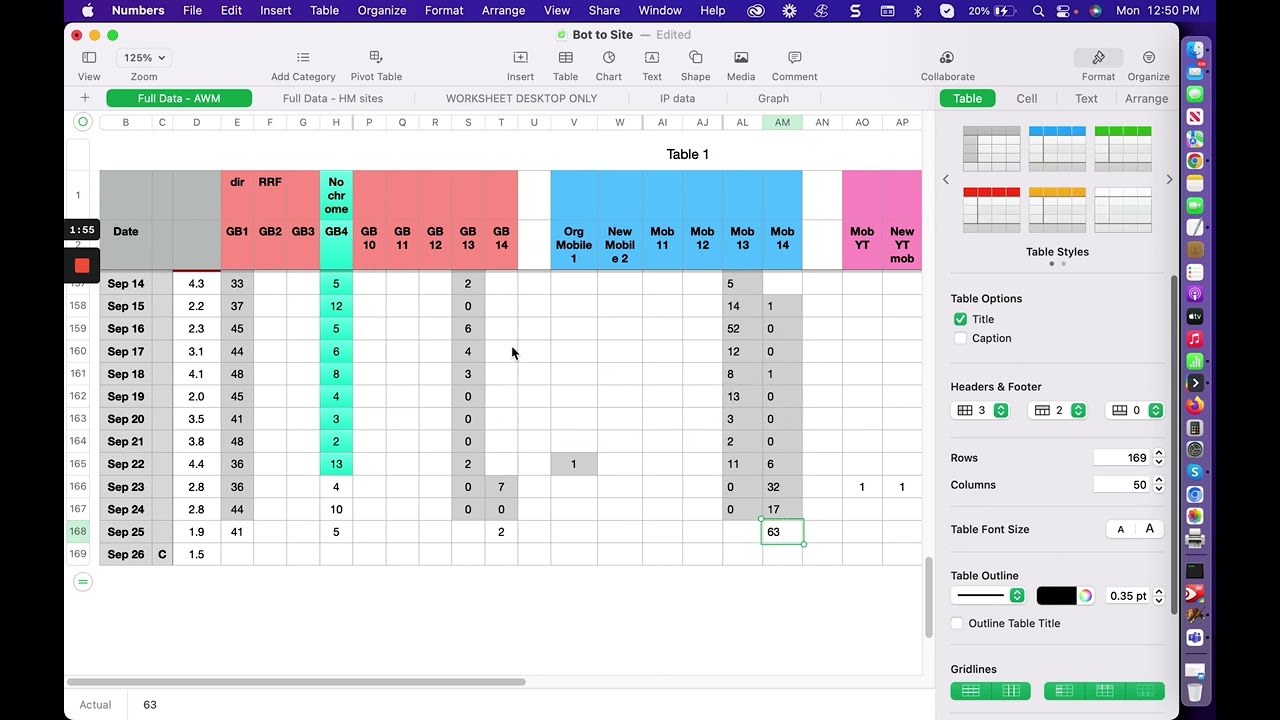Click the Rows value field
The width and height of the screenshot is (1280, 720).
click(x=1121, y=458)
